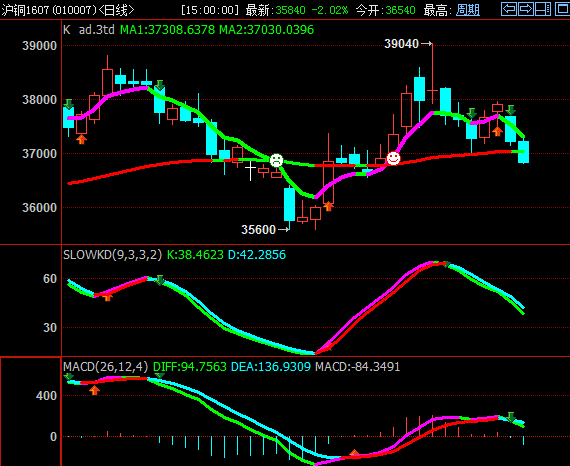Click latest price value 35840

click(290, 10)
